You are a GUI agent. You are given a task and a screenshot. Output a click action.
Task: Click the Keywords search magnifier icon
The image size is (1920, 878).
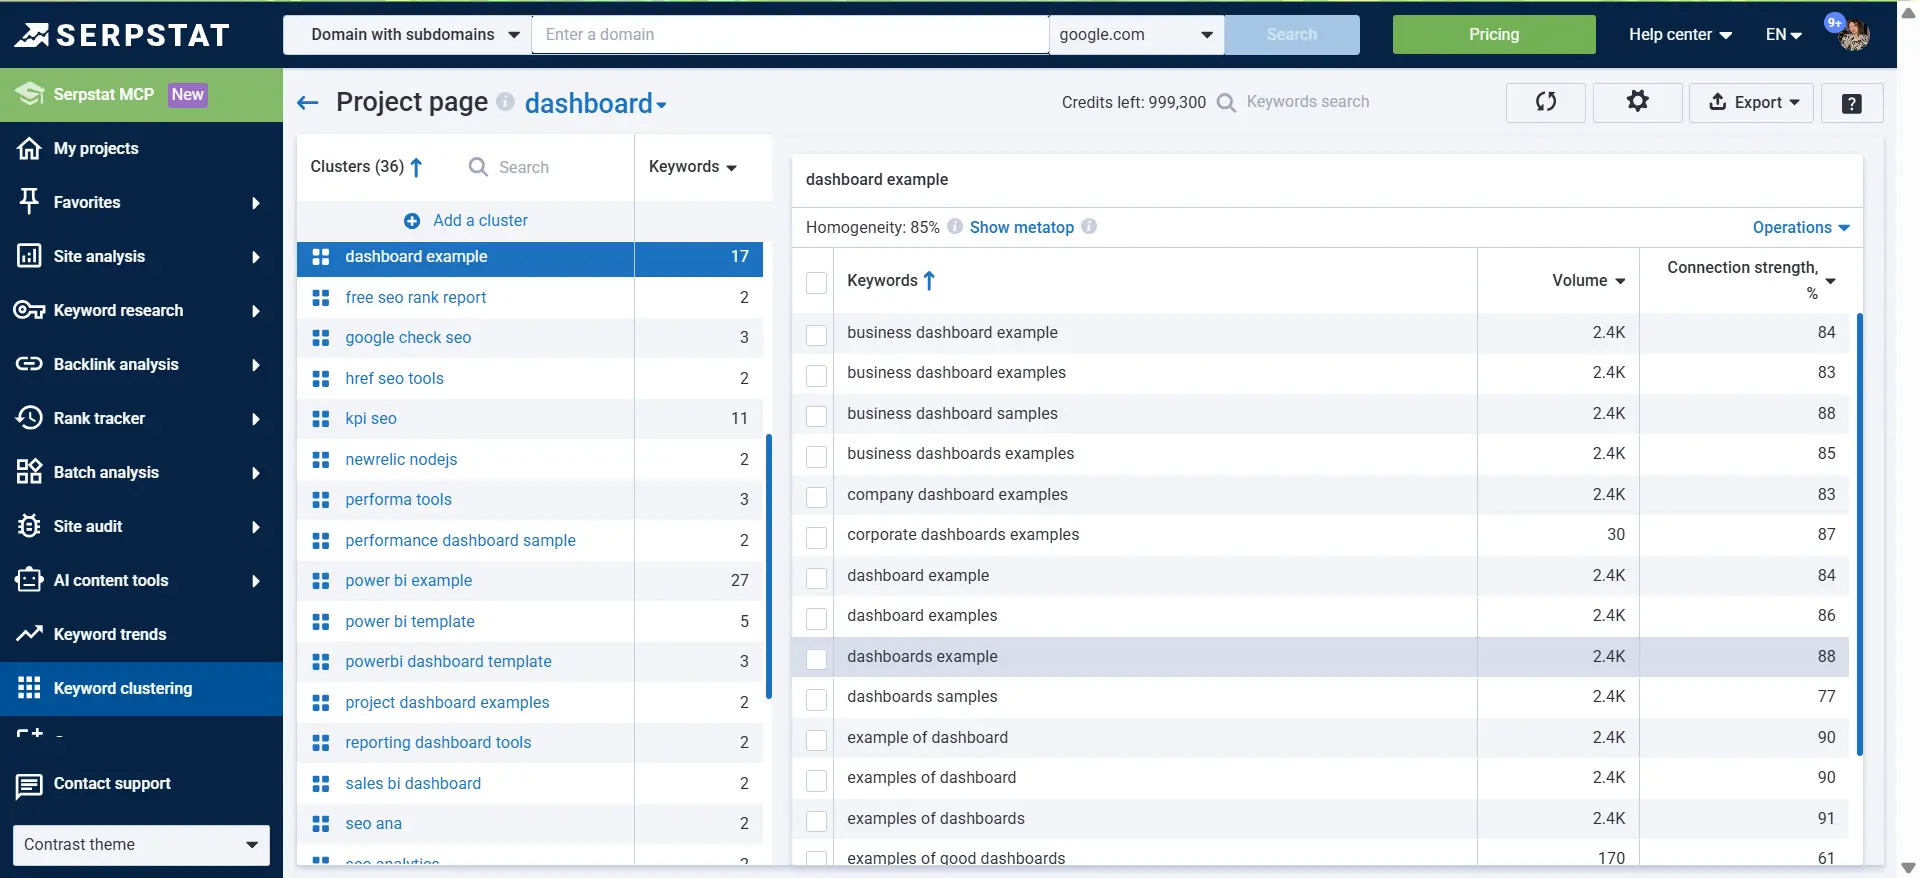(x=1226, y=102)
